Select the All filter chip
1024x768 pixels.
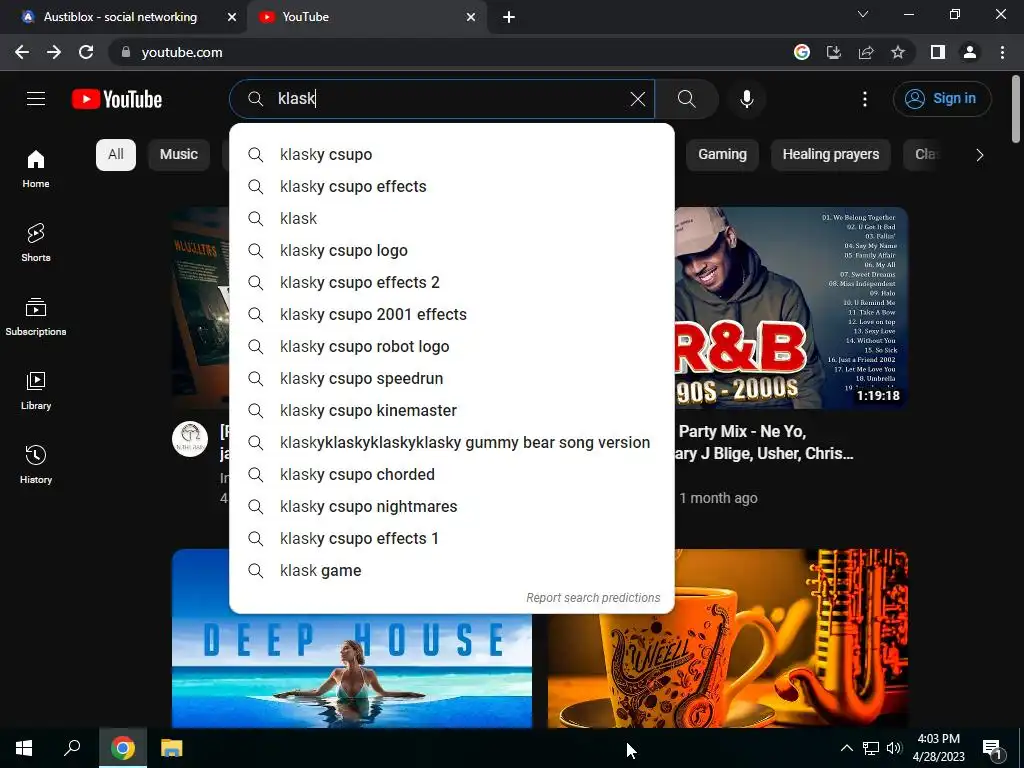click(116, 155)
